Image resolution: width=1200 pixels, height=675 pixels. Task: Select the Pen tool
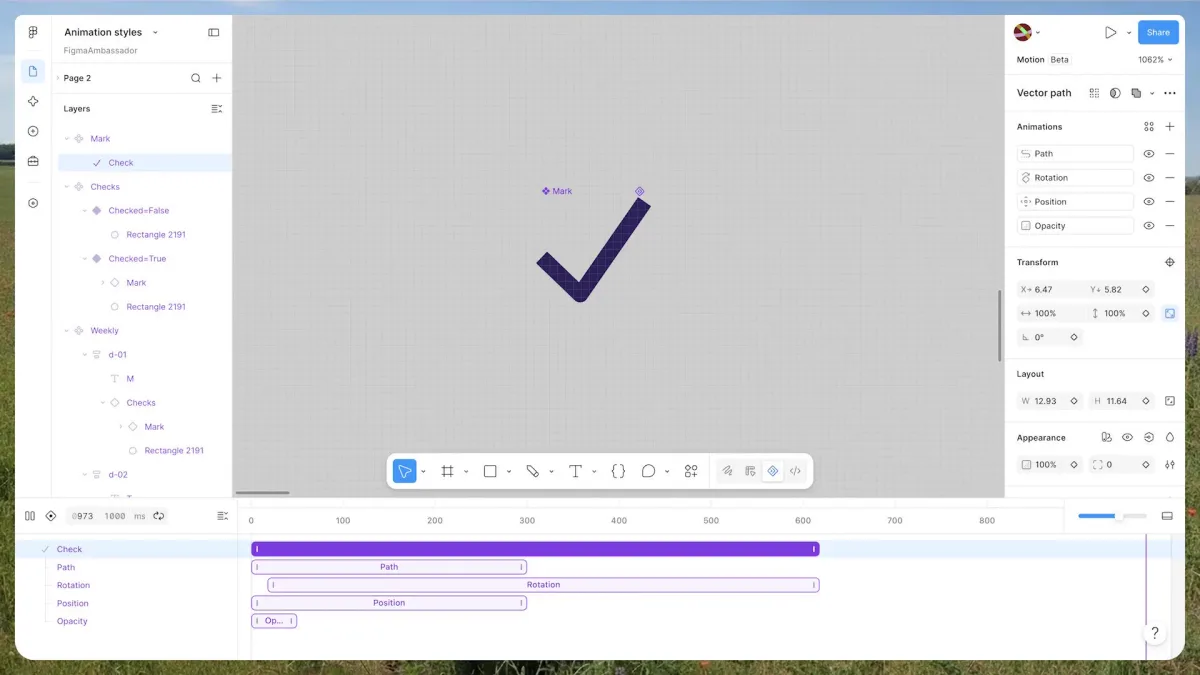(x=533, y=471)
